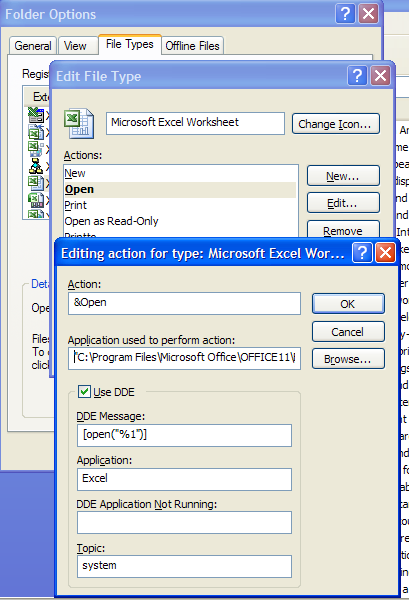Switch to the General tab
The image size is (409, 600).
tap(33, 46)
